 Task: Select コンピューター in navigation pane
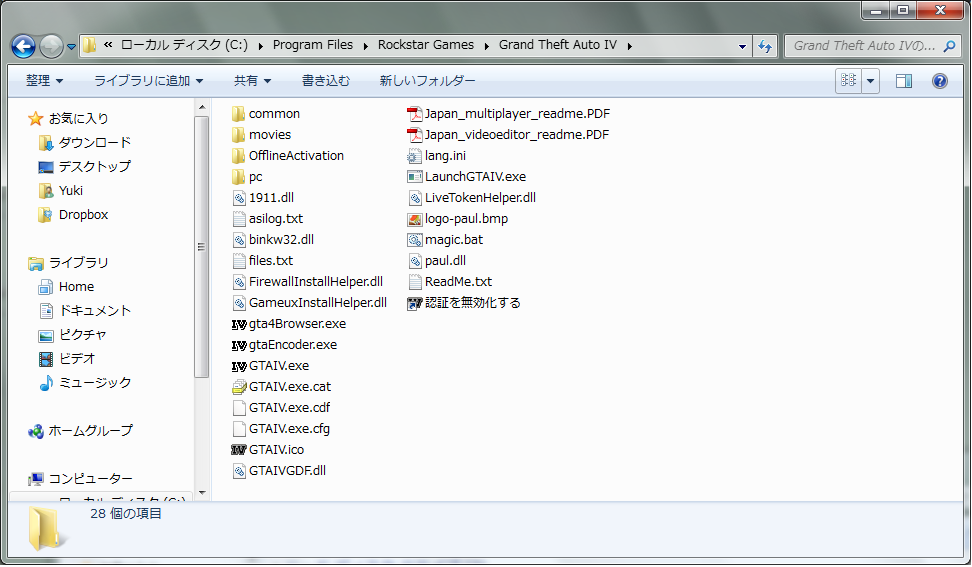tap(80, 479)
